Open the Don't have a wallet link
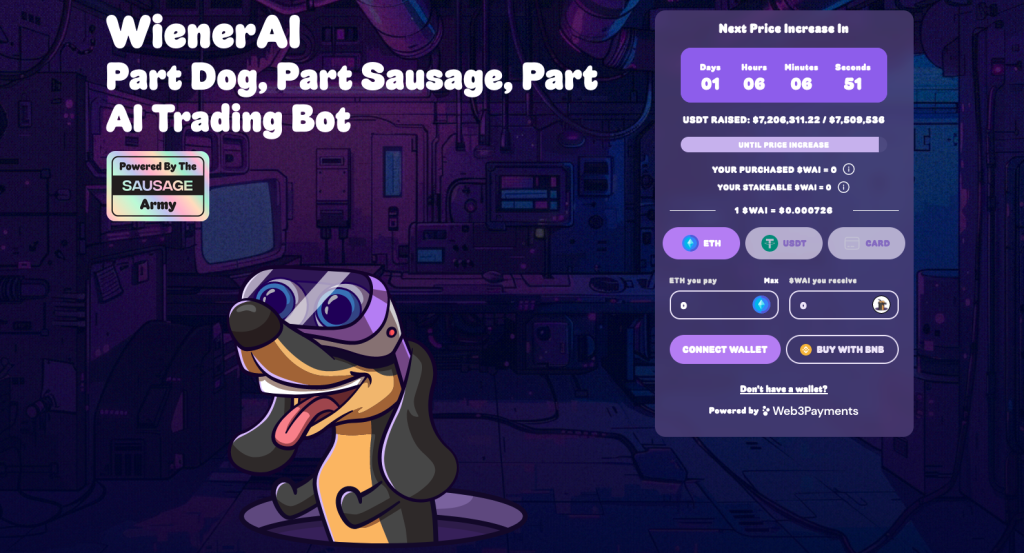Viewport: 1024px width, 553px height. [x=784, y=389]
